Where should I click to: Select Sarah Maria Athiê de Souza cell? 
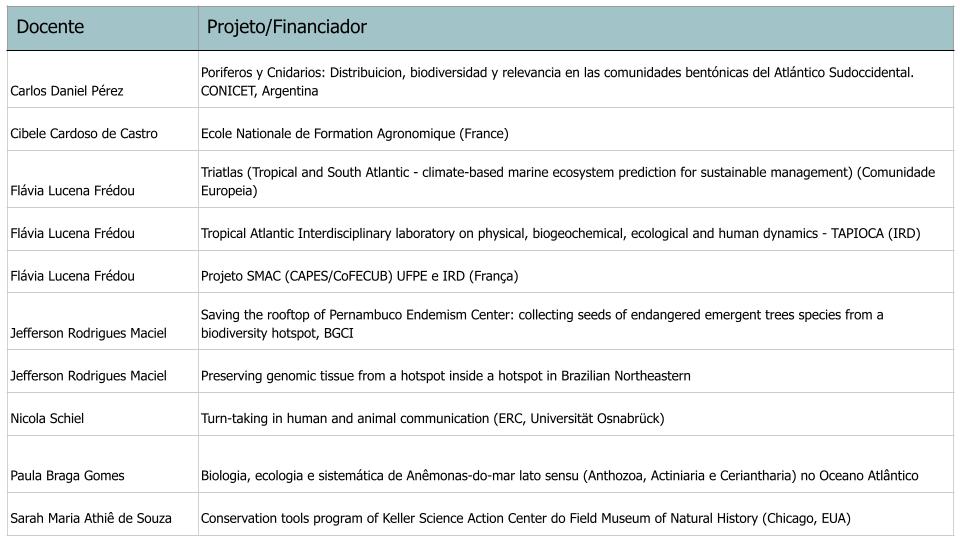point(91,518)
